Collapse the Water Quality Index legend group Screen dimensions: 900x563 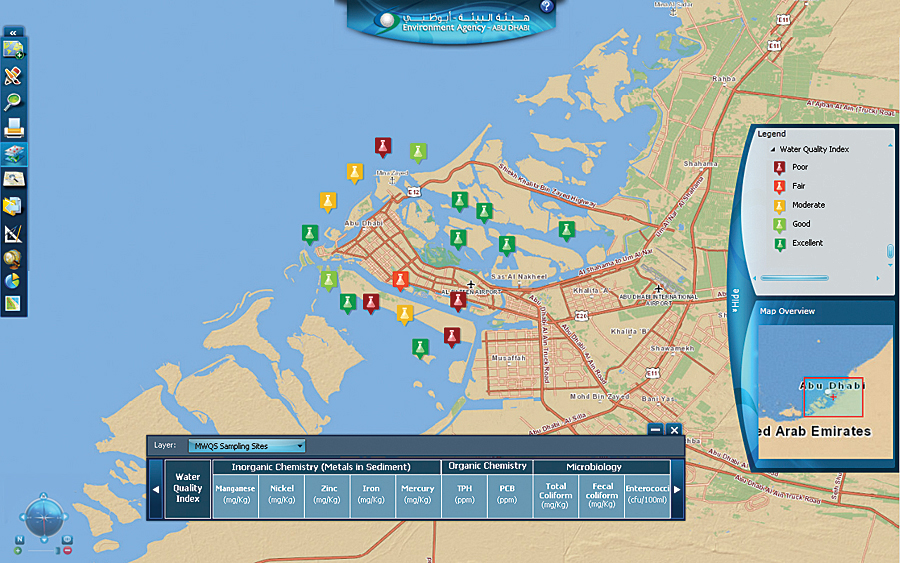771,149
